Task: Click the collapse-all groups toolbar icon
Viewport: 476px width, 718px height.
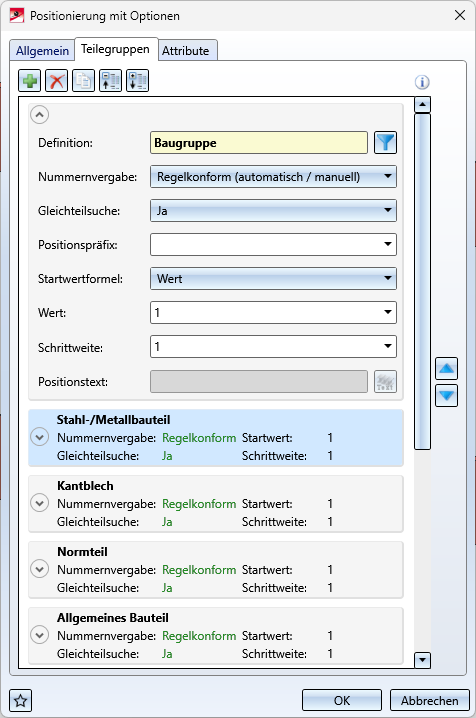Action: pos(111,81)
